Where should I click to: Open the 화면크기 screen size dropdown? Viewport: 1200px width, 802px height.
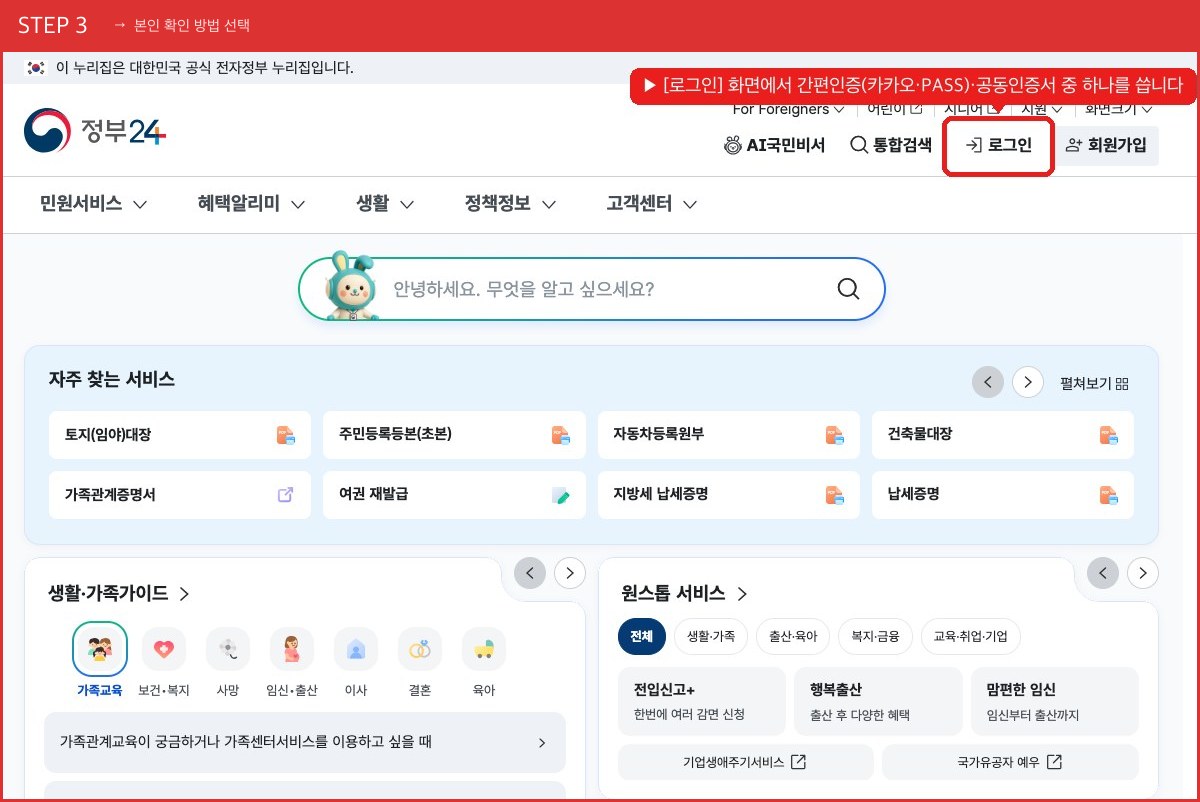point(1119,109)
